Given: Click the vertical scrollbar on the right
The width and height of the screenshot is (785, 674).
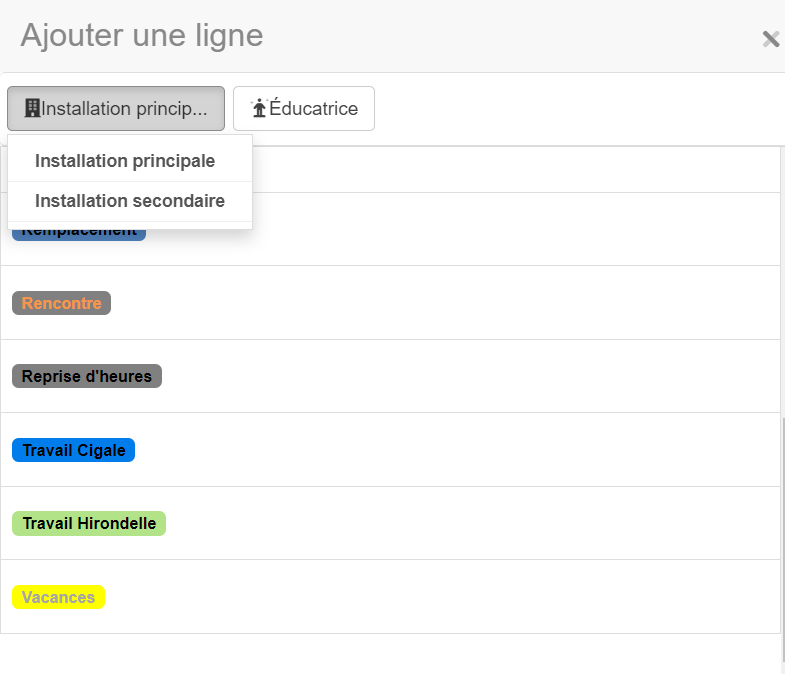Looking at the screenshot, I should pyautogui.click(x=782, y=540).
